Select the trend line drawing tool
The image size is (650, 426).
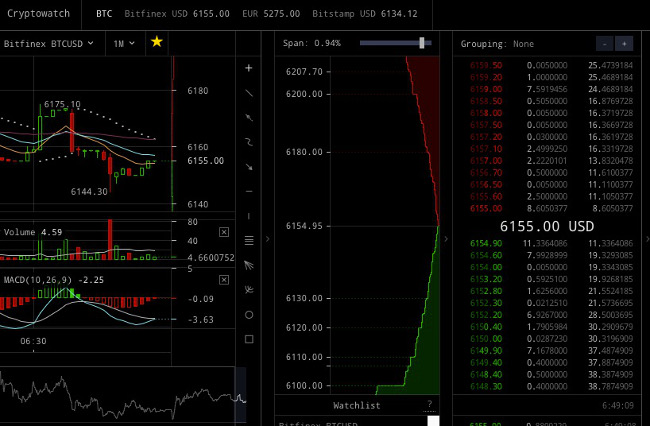tap(249, 93)
